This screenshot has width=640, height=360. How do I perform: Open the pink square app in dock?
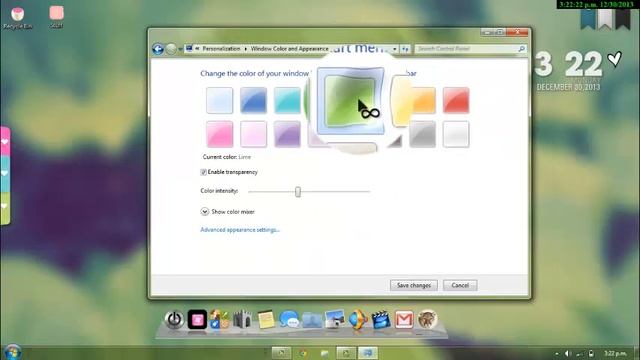pos(197,319)
